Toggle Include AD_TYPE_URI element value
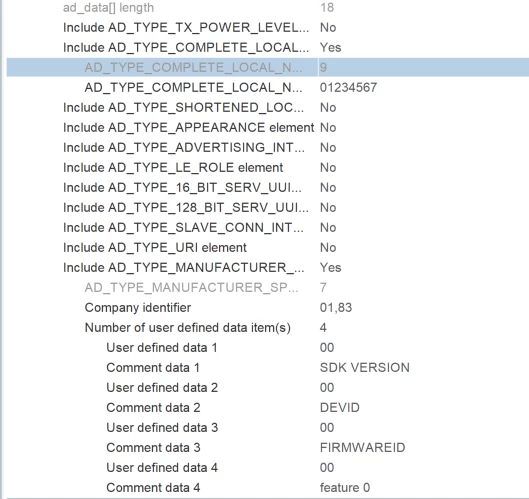 (x=328, y=248)
